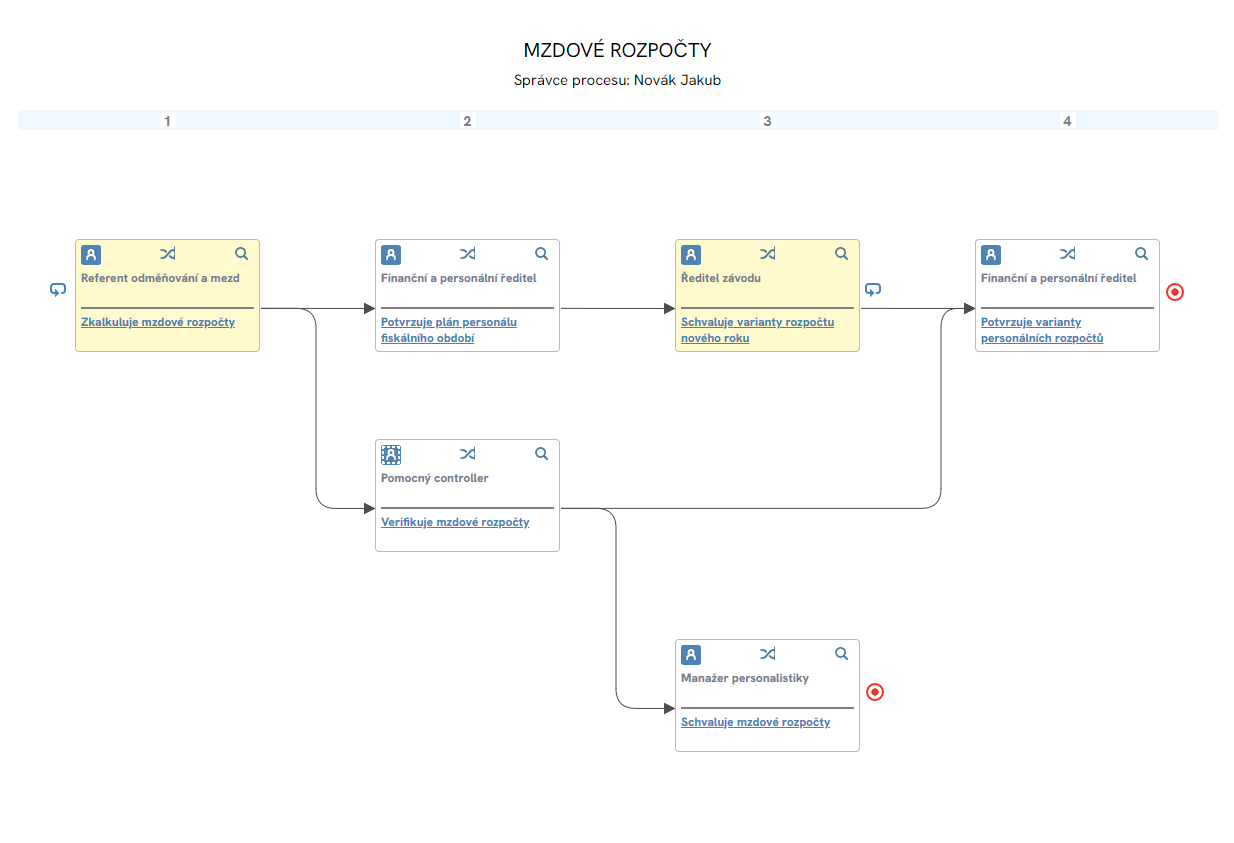Click the loop icon right of Ředitel závodu card
This screenshot has height=843, width=1234.
(x=873, y=290)
